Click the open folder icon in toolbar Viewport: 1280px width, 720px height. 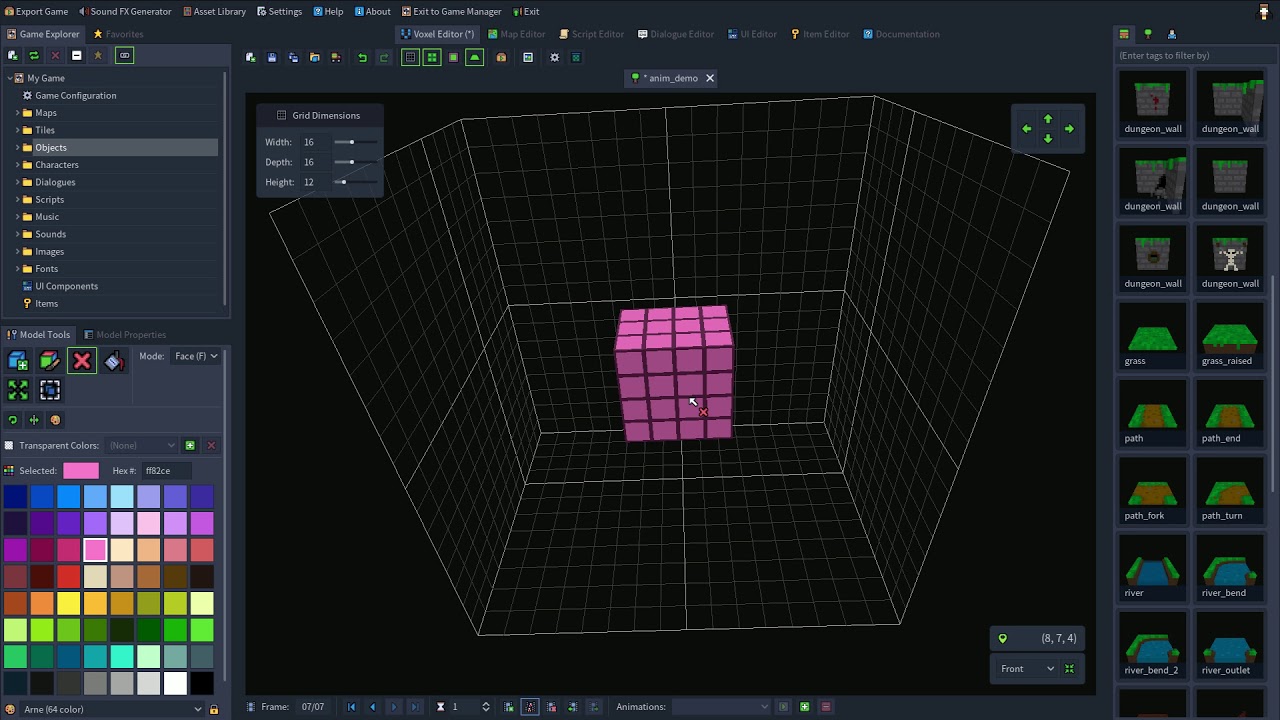point(314,57)
